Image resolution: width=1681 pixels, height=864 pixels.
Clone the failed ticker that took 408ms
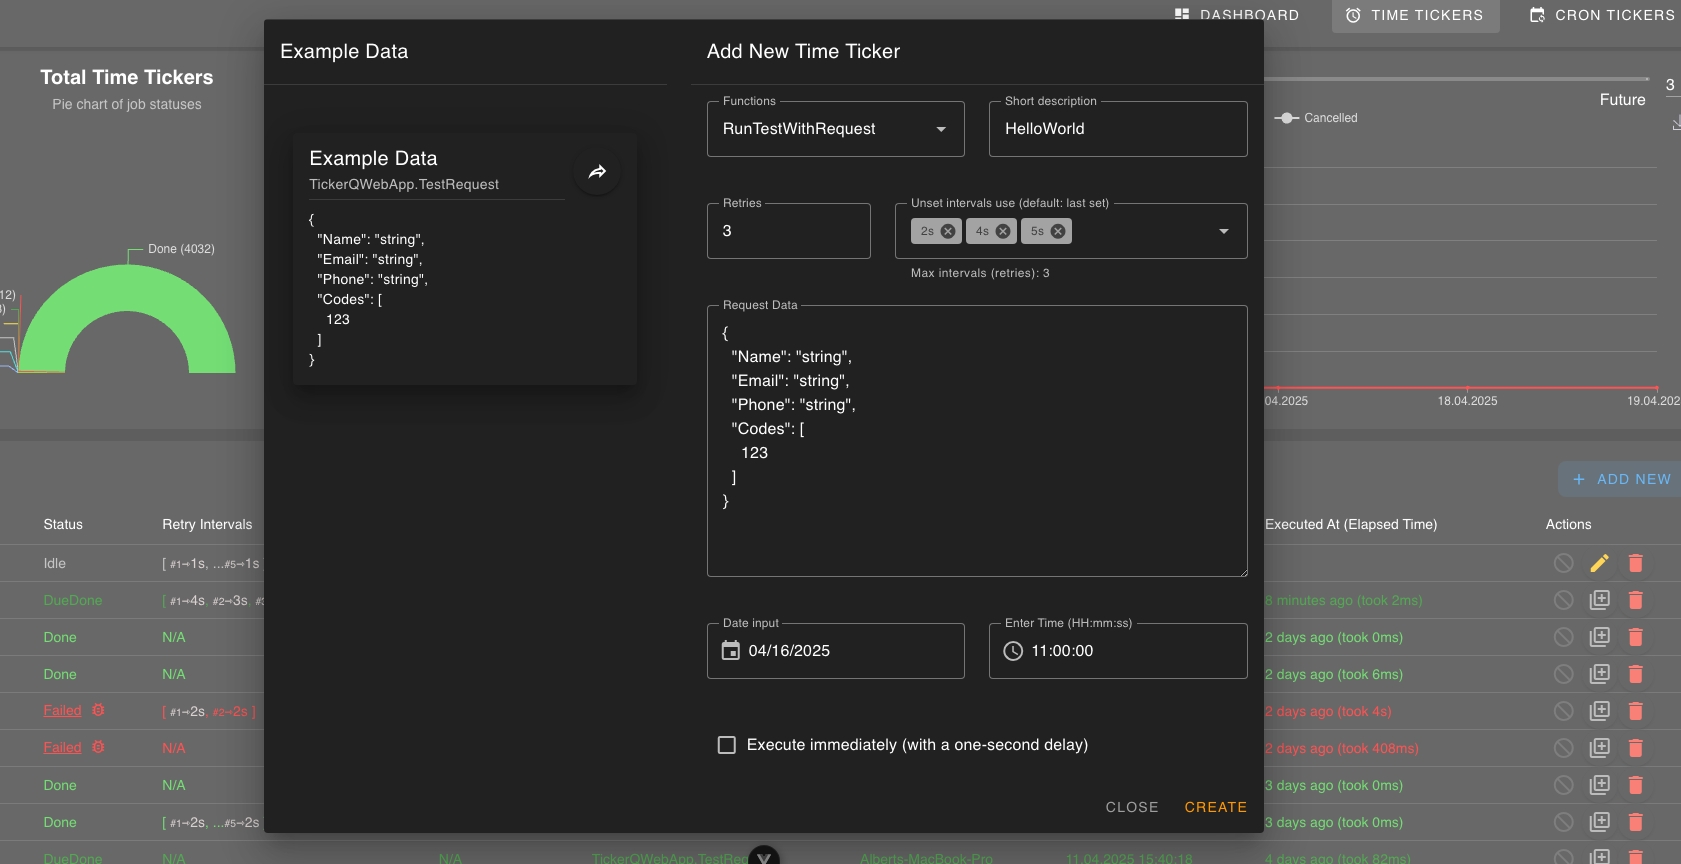click(x=1600, y=748)
